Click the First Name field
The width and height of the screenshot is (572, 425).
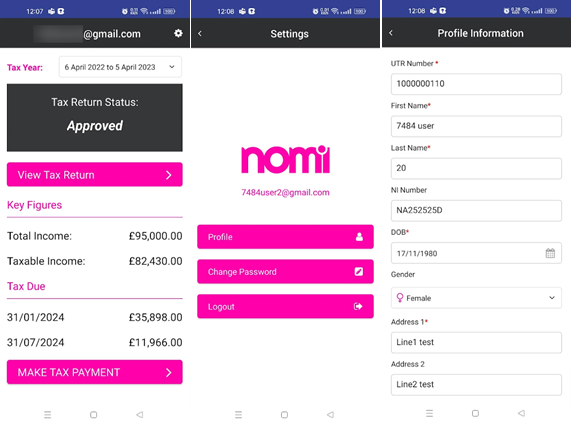[476, 126]
